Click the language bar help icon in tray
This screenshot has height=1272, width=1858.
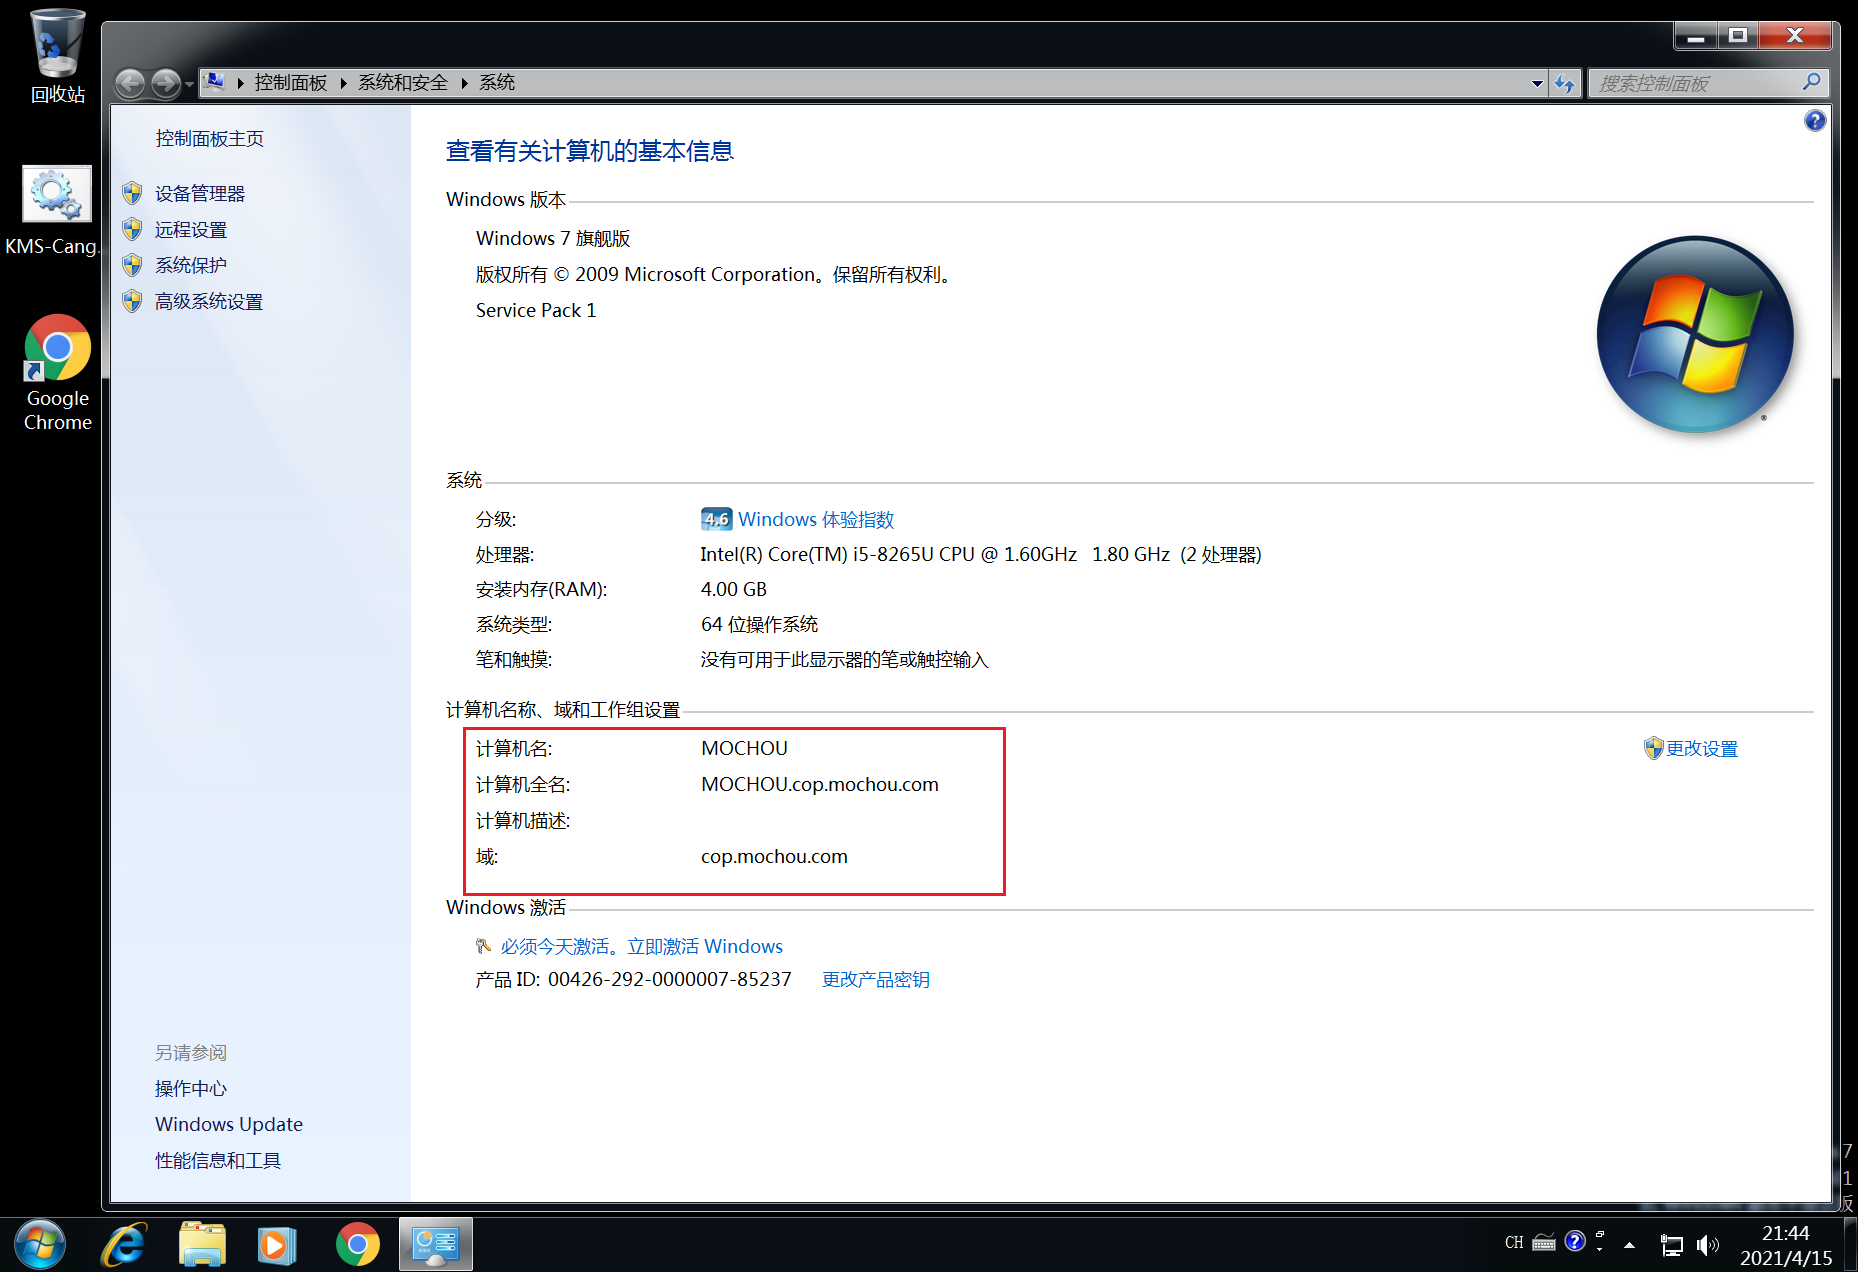click(x=1575, y=1241)
